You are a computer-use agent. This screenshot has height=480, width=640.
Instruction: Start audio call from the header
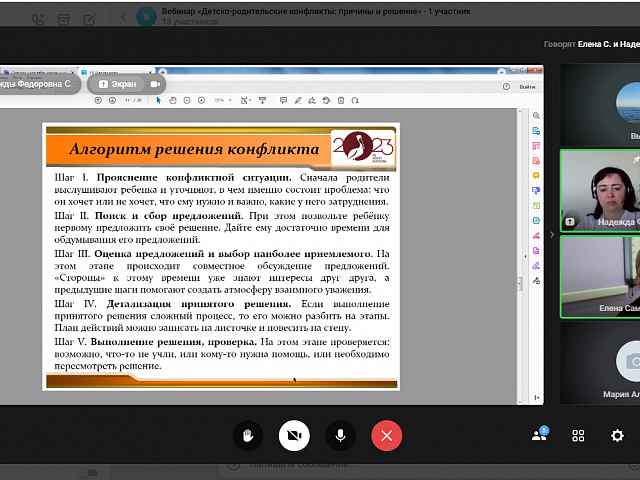tap(38, 18)
